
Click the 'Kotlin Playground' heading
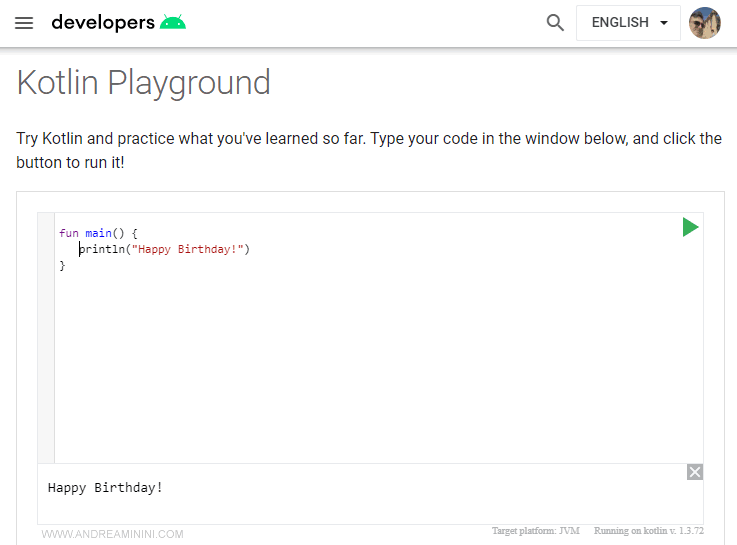143,83
